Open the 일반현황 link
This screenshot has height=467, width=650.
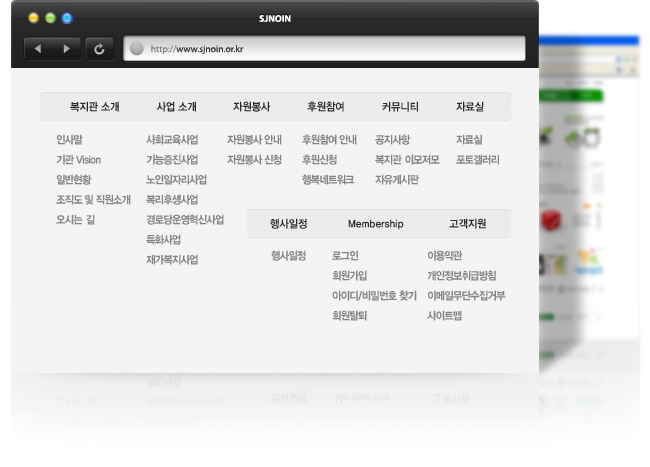tap(73, 180)
